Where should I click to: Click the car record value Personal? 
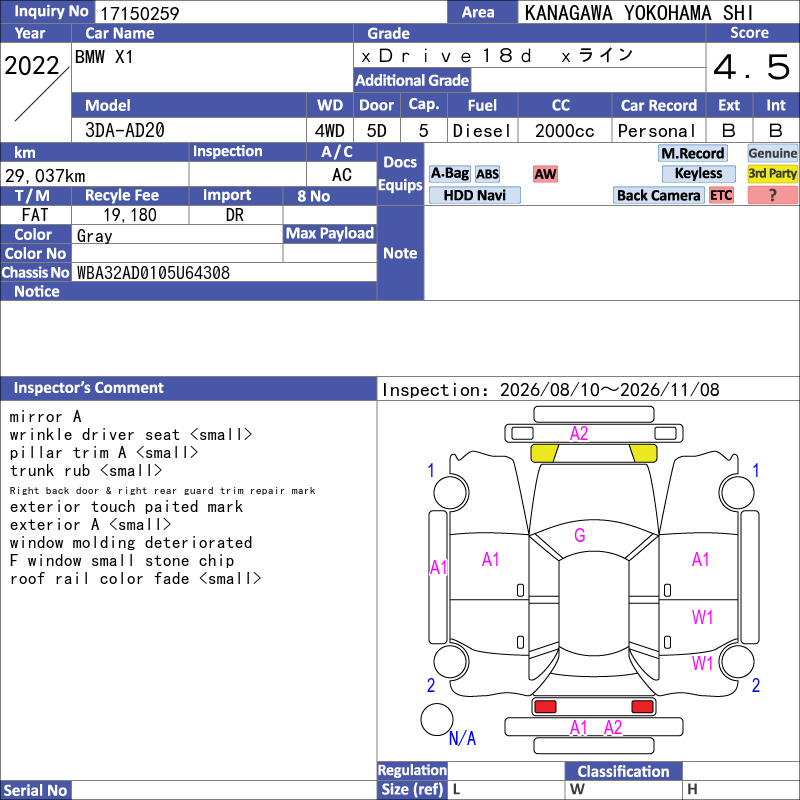click(657, 131)
